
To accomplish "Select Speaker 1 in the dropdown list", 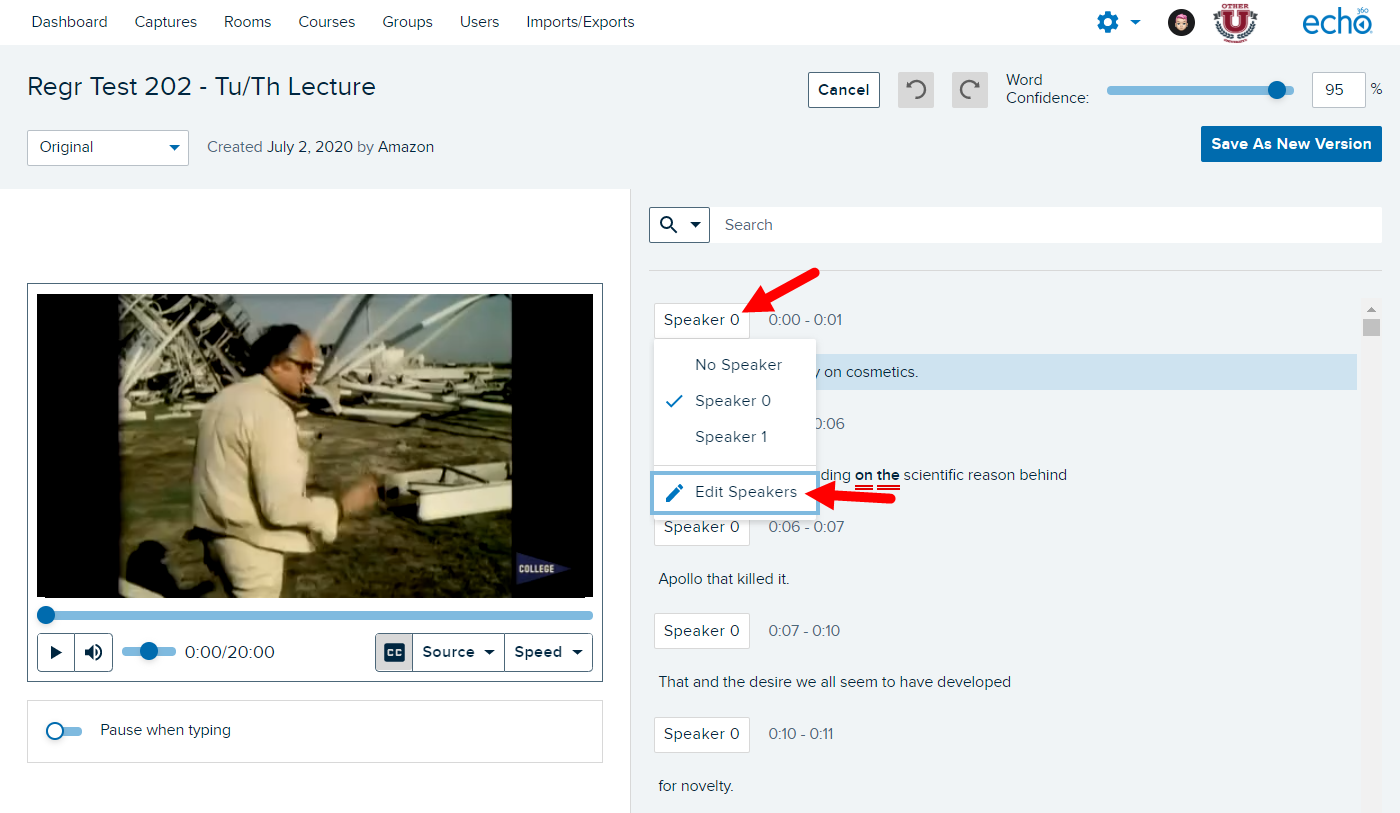I will (731, 437).
